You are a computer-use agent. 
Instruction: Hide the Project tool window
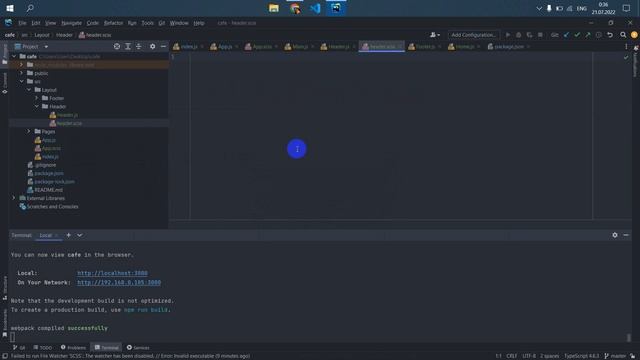(x=163, y=47)
